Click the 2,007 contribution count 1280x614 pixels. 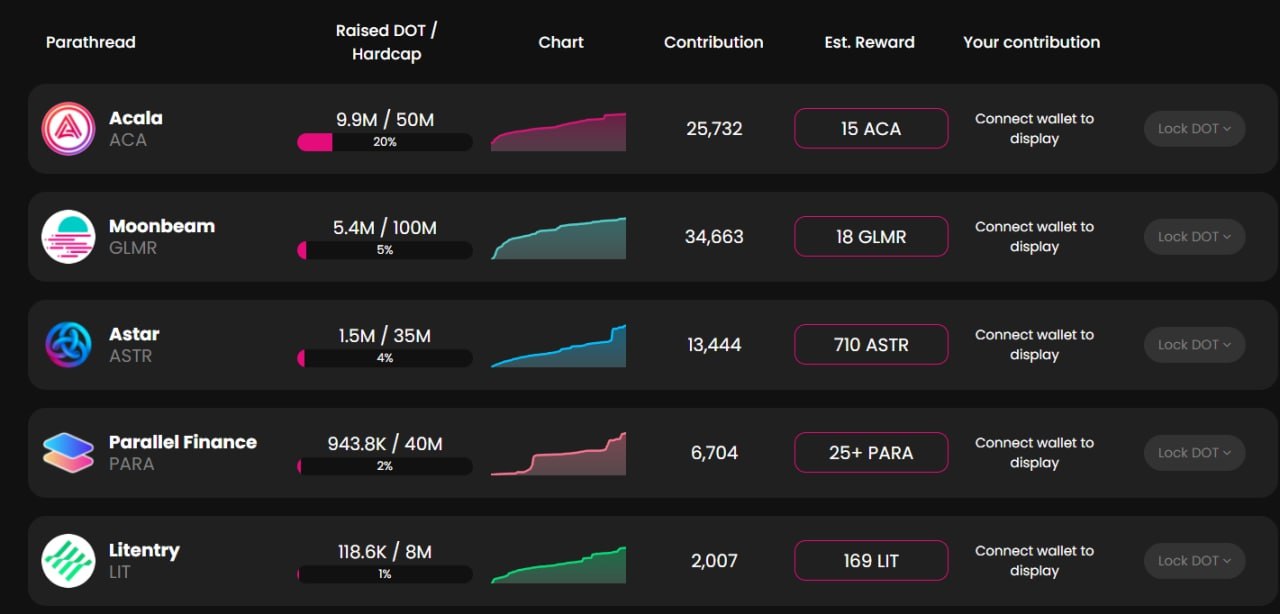pos(714,561)
